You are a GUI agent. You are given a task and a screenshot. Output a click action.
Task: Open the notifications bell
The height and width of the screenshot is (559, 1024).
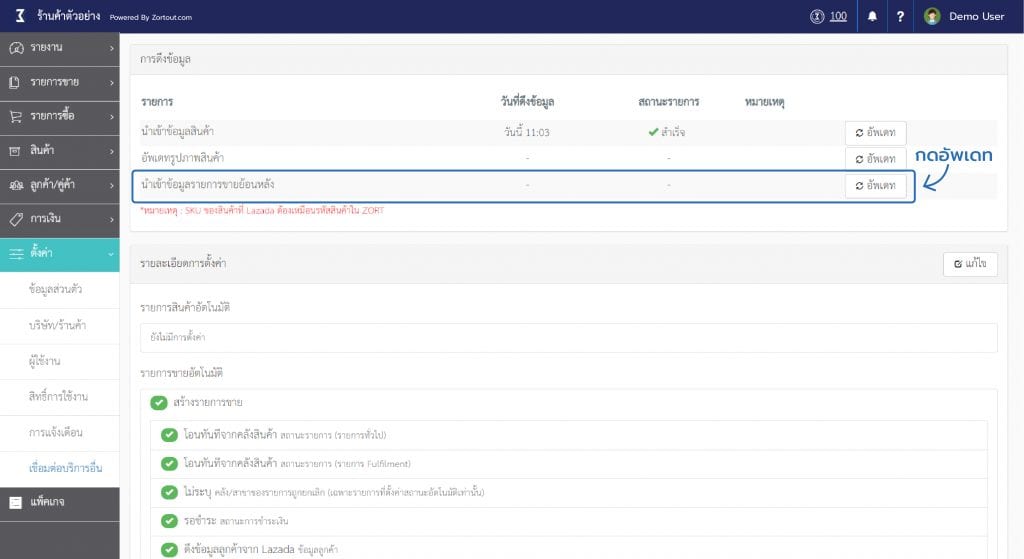872,16
